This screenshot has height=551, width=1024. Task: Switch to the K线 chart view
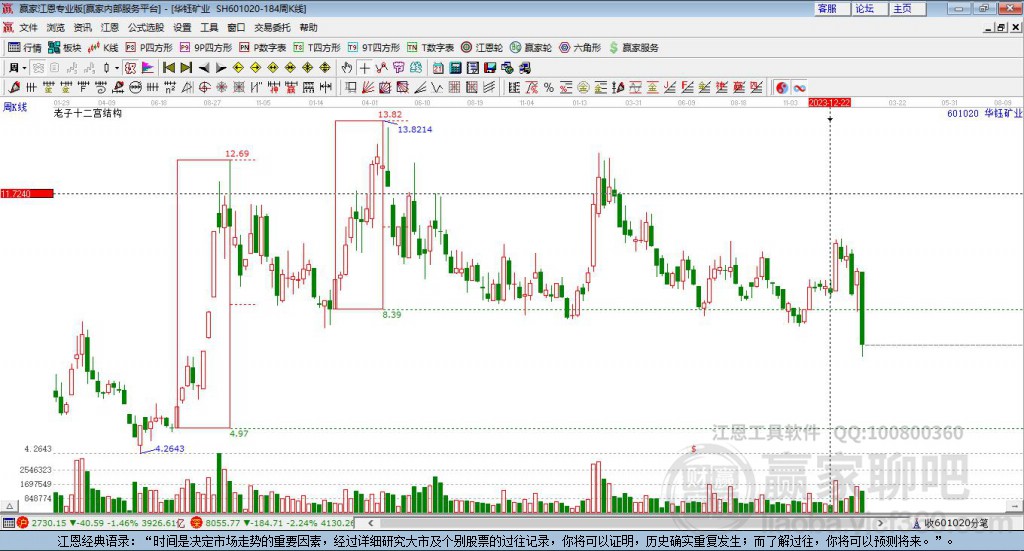point(103,48)
